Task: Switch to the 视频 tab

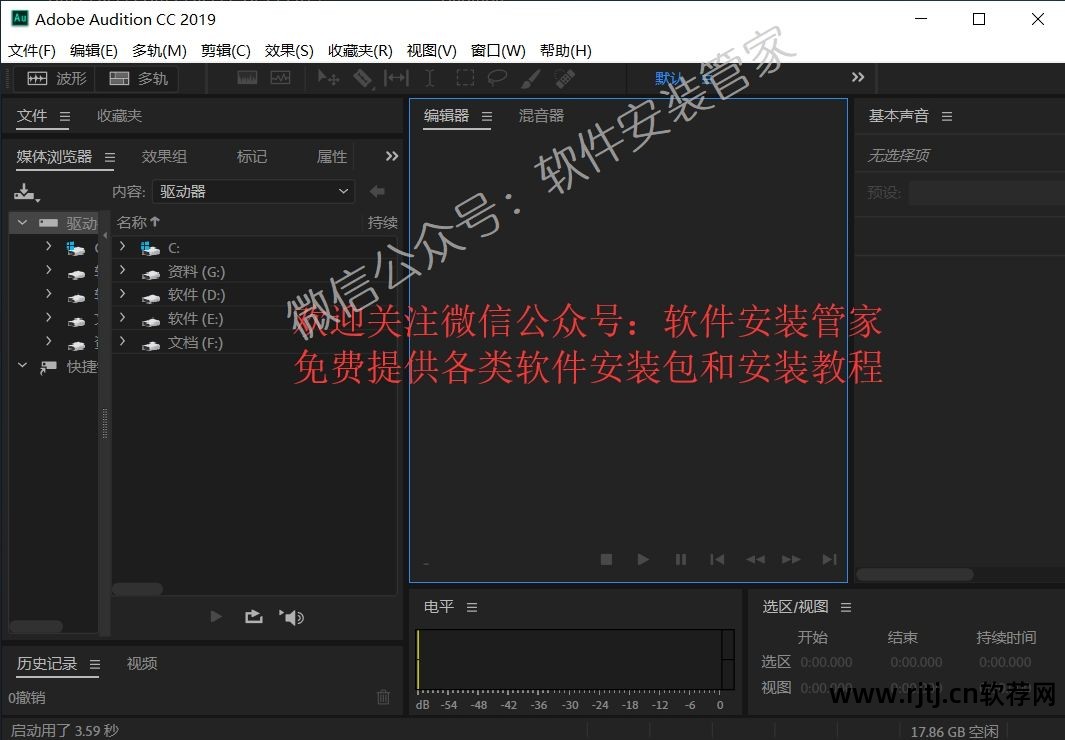Action: pos(142,664)
